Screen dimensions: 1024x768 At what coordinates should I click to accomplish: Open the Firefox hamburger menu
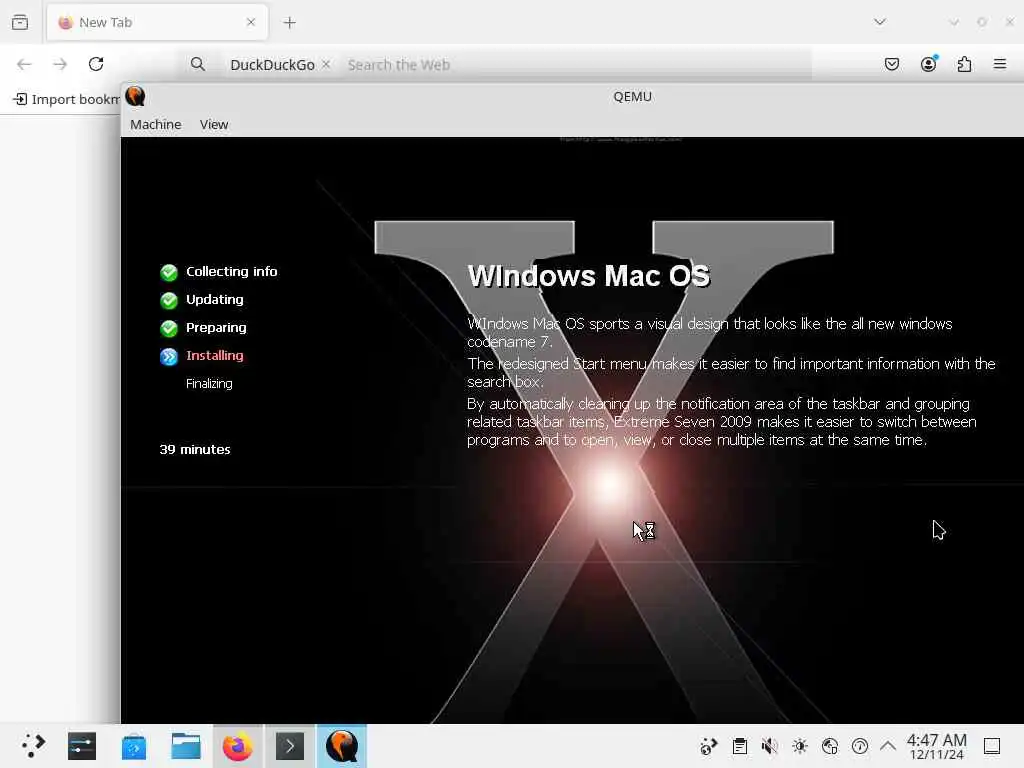1000,64
